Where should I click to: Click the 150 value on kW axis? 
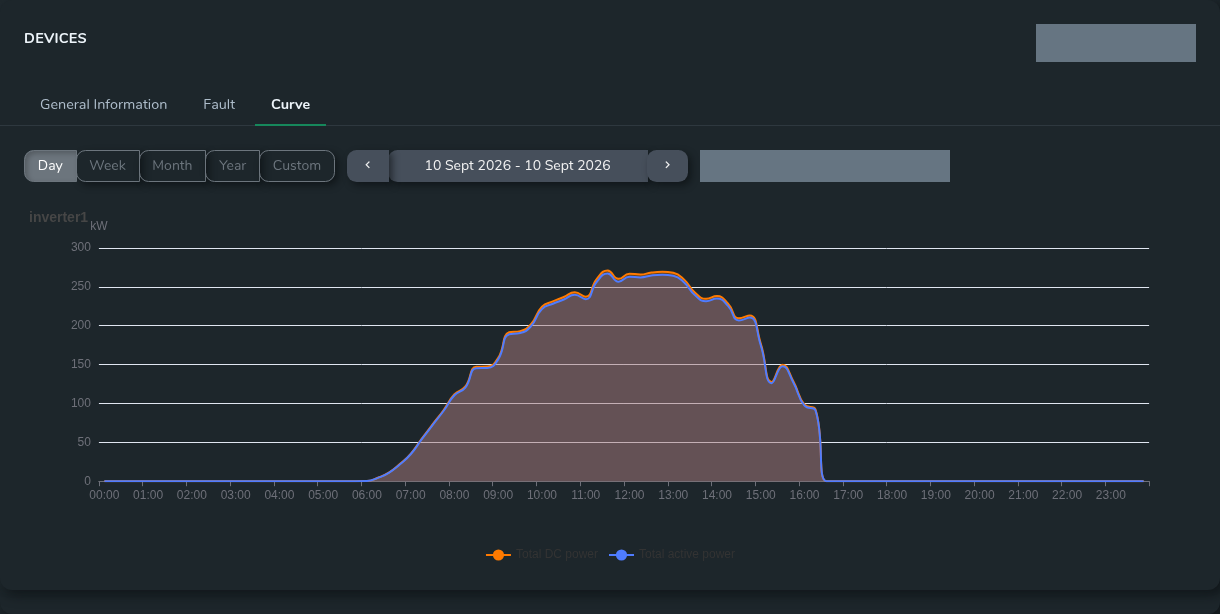81,364
